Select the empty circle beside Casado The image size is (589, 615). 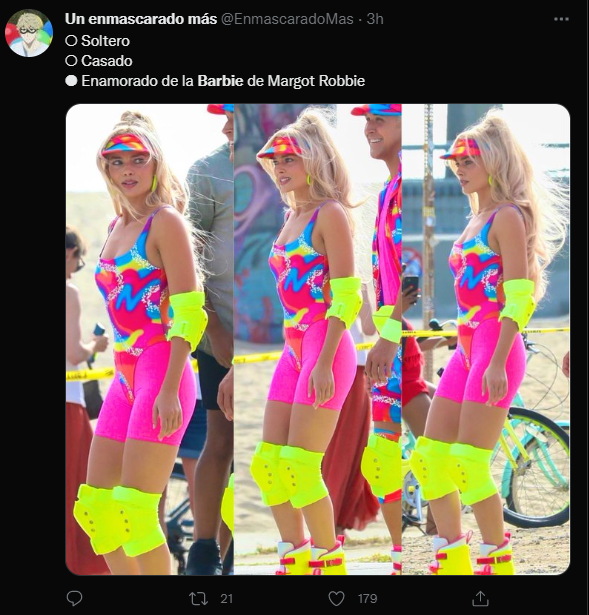[x=71, y=61]
